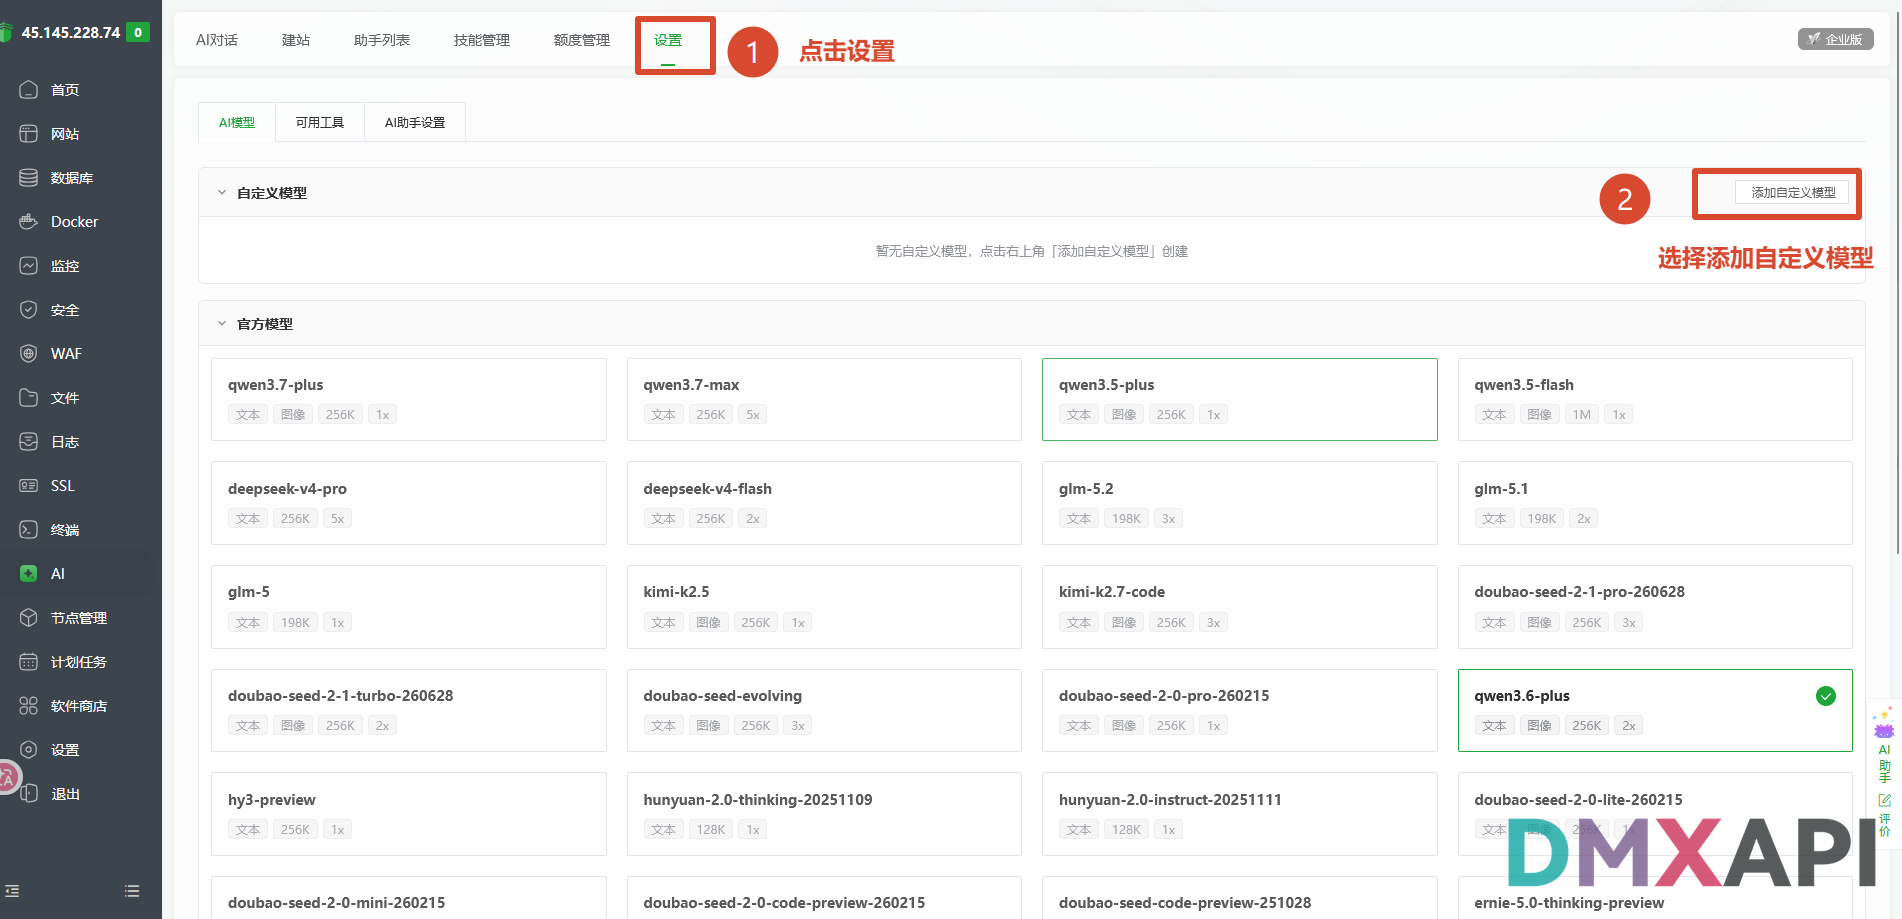1902x919 pixels.
Task: Click the terminal icon in sidebar
Action: pyautogui.click(x=28, y=530)
